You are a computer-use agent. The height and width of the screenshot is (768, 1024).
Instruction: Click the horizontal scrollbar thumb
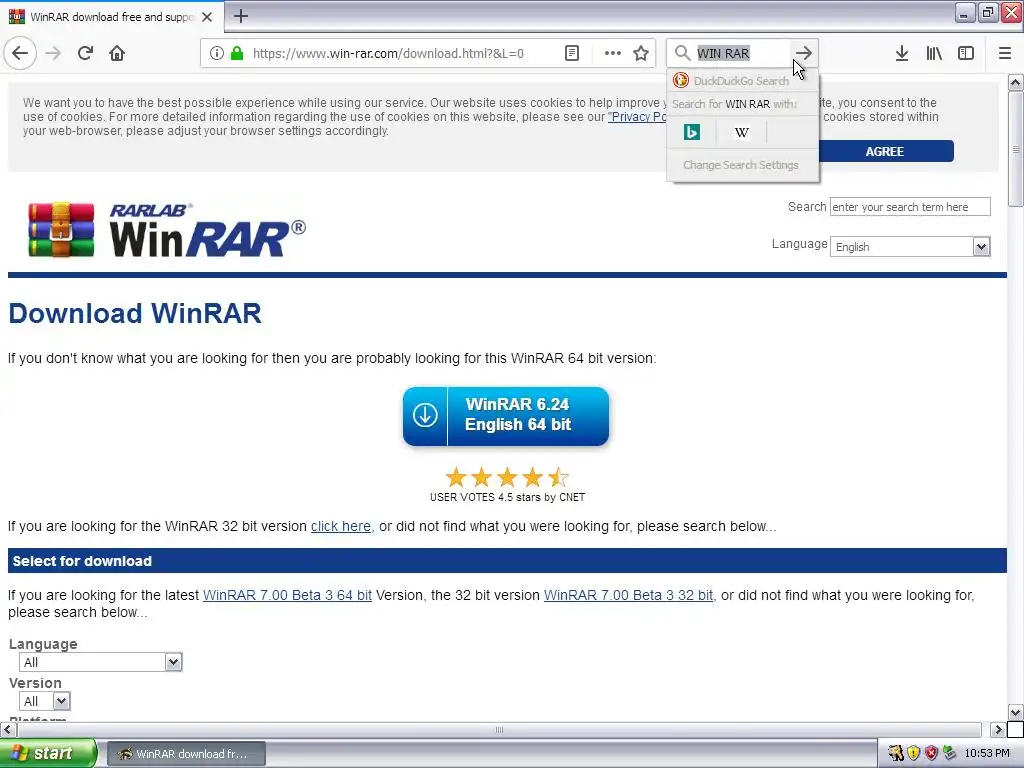[x=499, y=729]
